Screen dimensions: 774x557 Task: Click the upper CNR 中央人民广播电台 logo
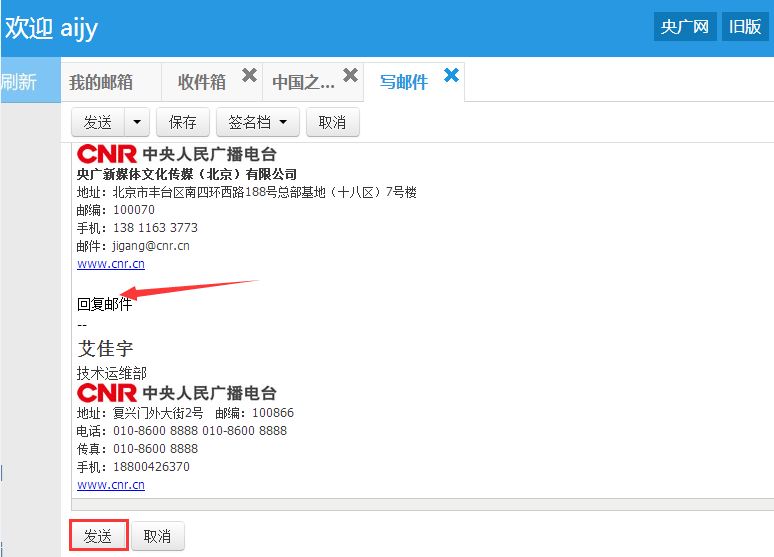coord(176,154)
